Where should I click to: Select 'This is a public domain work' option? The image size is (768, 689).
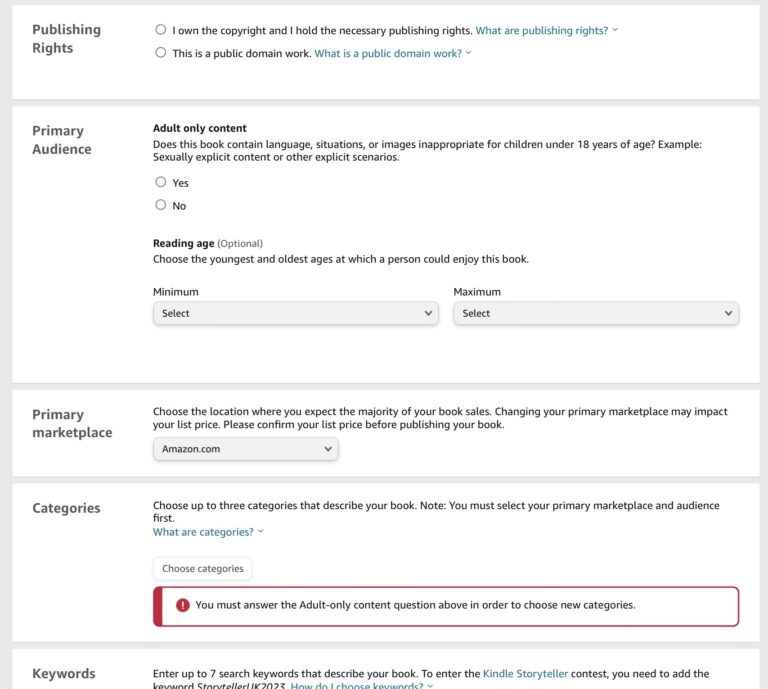(161, 52)
